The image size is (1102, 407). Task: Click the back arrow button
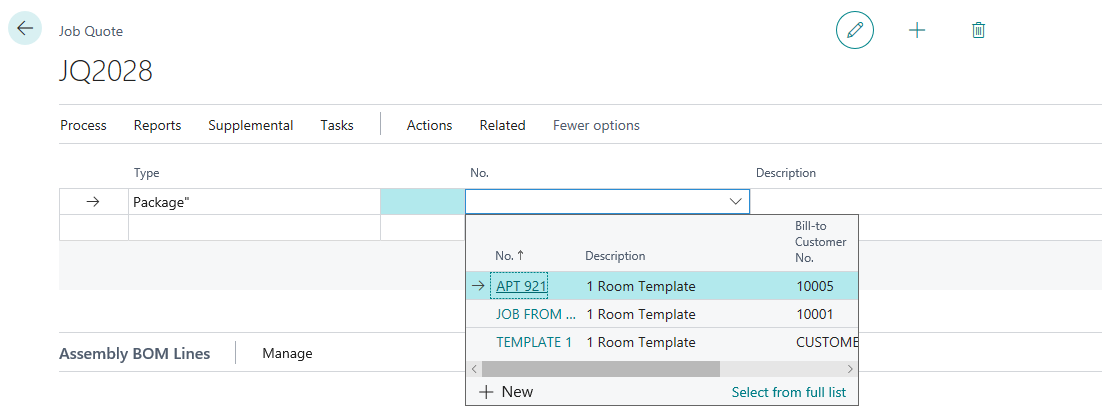click(24, 29)
